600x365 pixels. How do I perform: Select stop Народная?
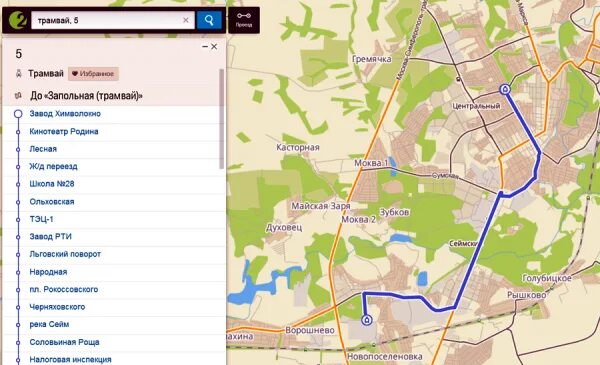point(48,272)
